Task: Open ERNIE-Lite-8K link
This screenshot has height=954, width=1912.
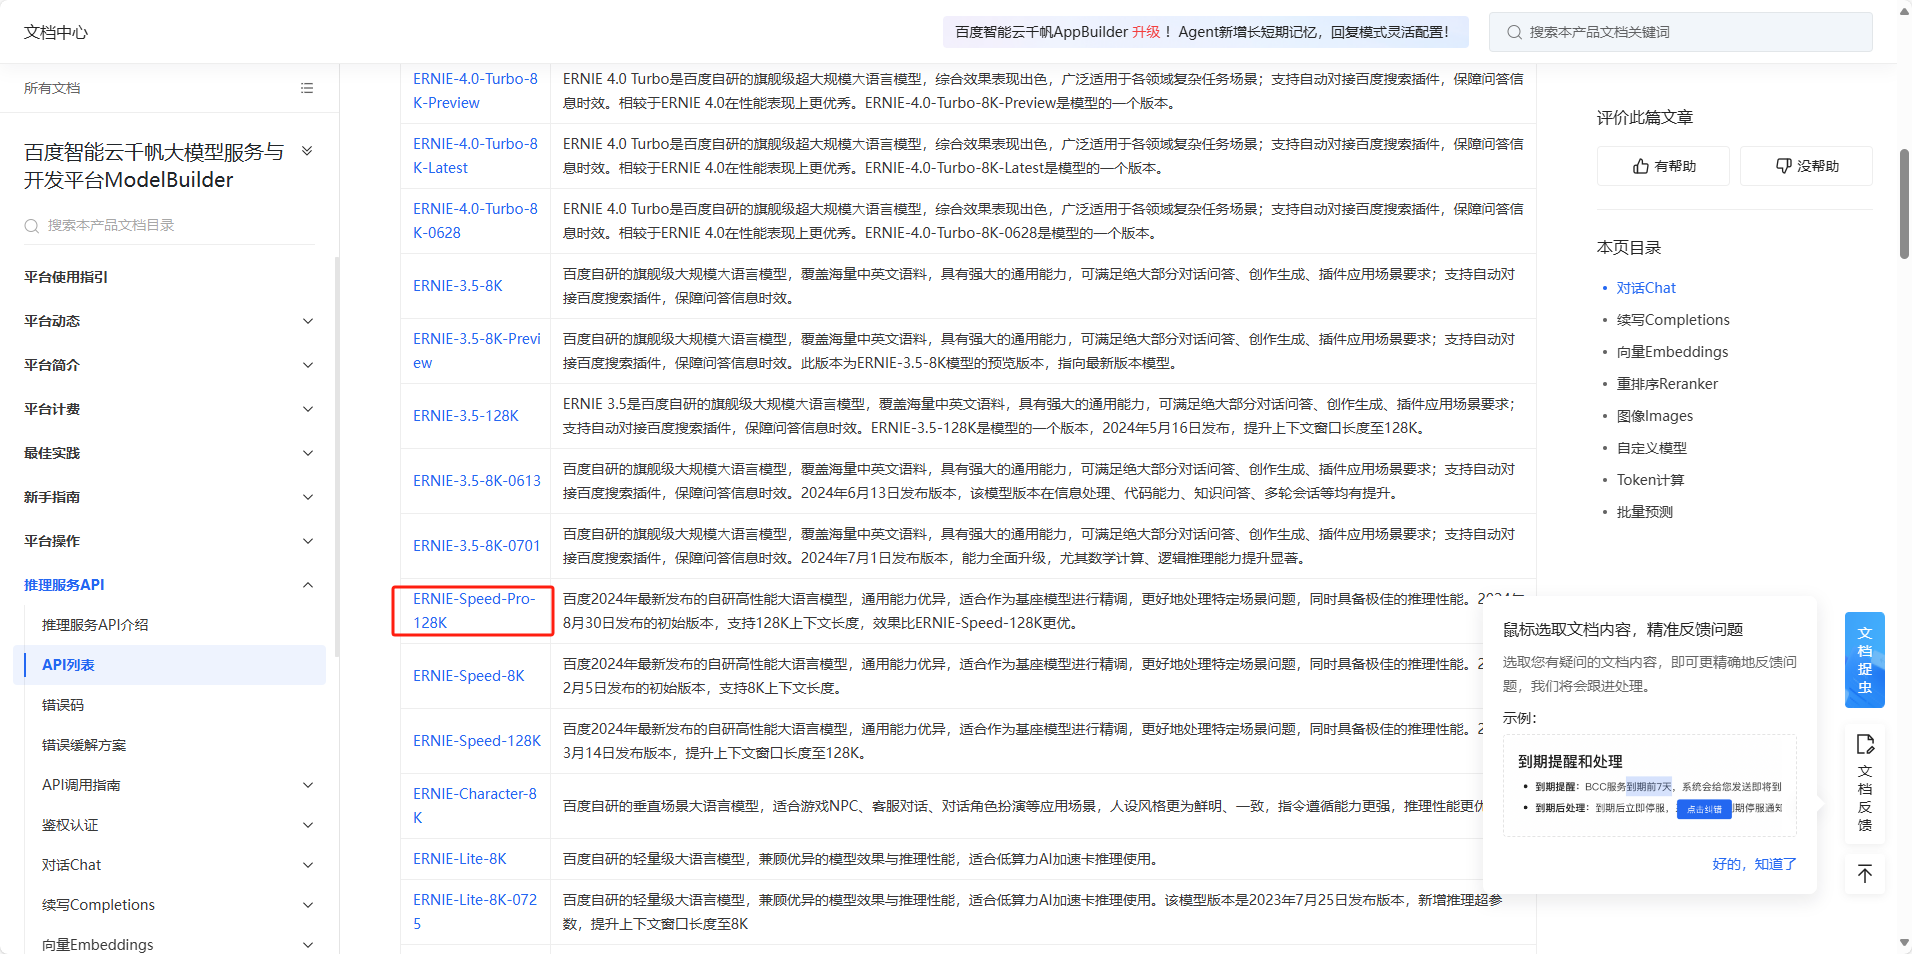Action: pyautogui.click(x=460, y=859)
